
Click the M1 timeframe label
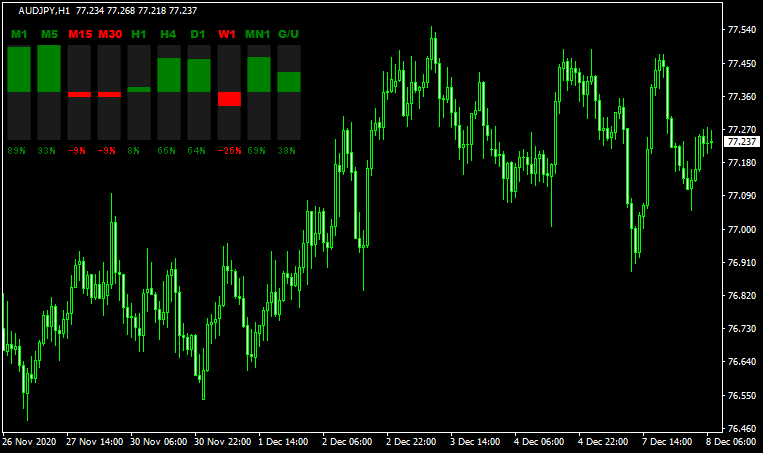click(x=18, y=35)
